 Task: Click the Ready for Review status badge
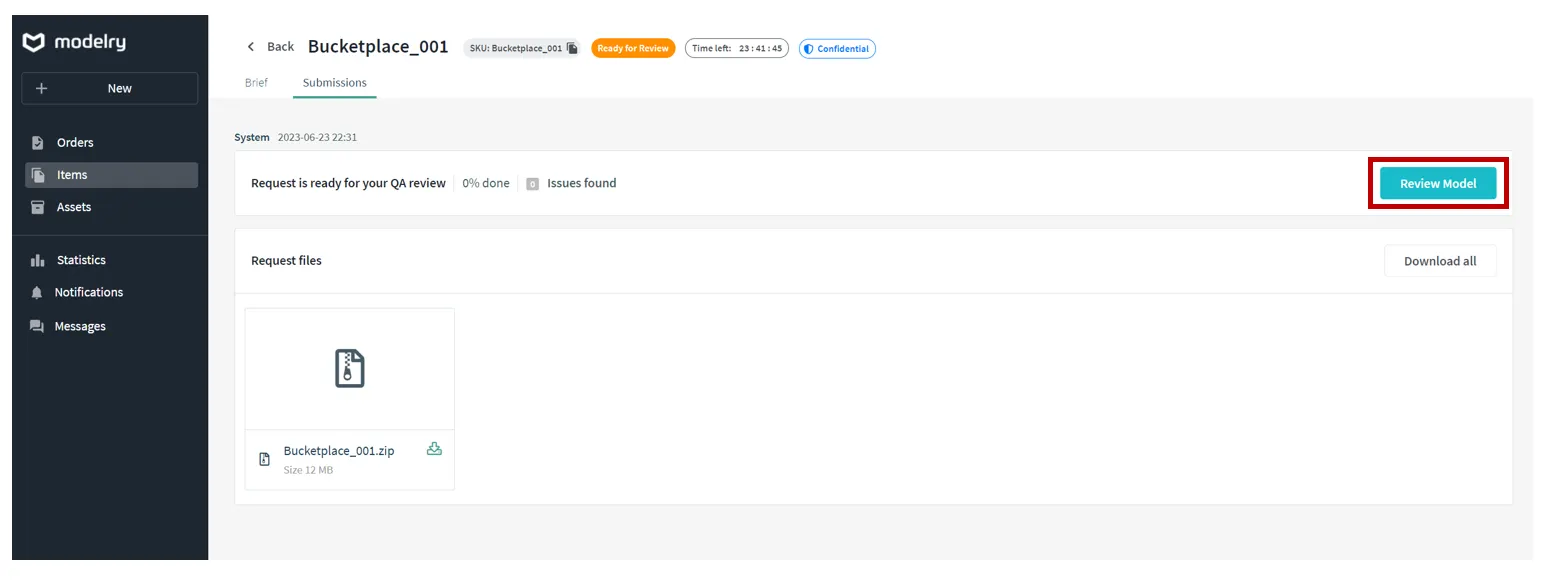[x=633, y=48]
